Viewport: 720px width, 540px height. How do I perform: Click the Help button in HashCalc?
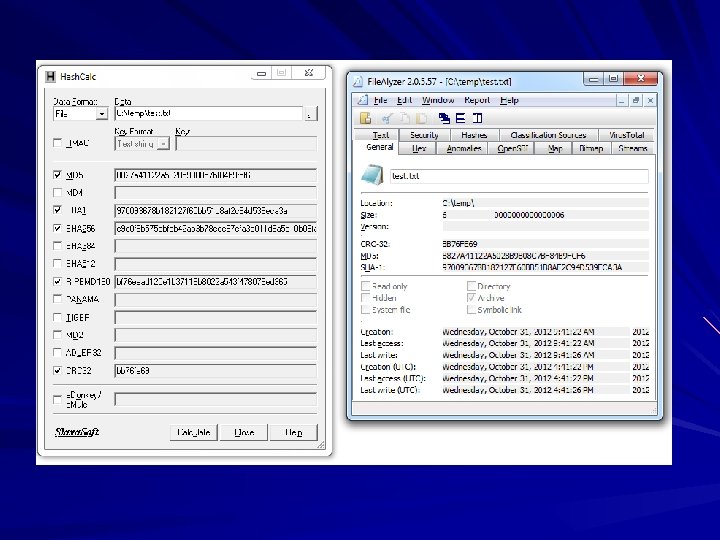tap(293, 432)
